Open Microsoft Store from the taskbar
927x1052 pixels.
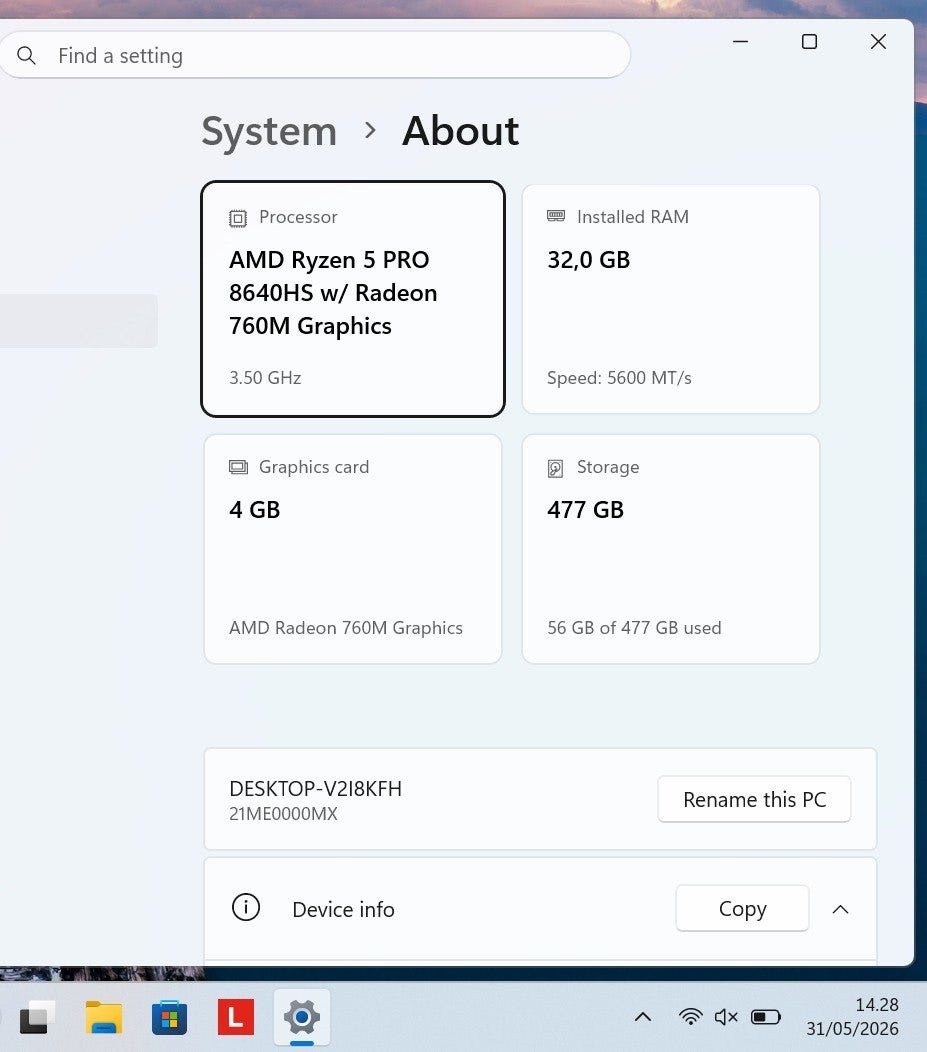tap(170, 1017)
